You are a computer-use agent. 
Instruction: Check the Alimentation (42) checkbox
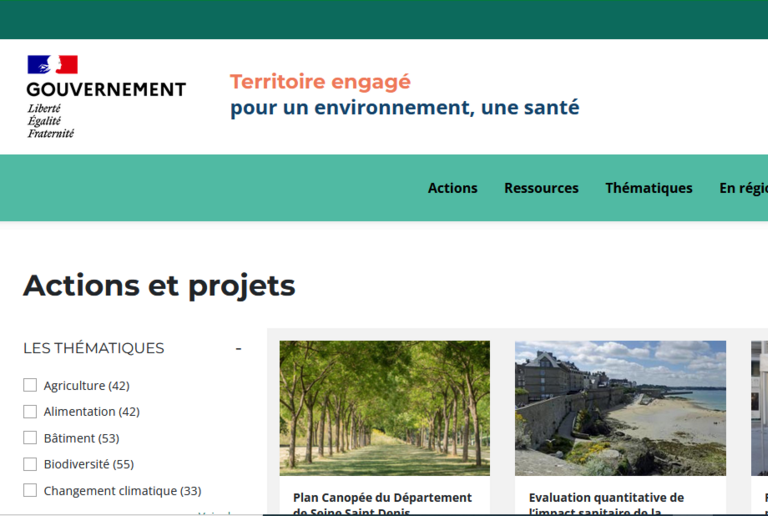pyautogui.click(x=30, y=412)
